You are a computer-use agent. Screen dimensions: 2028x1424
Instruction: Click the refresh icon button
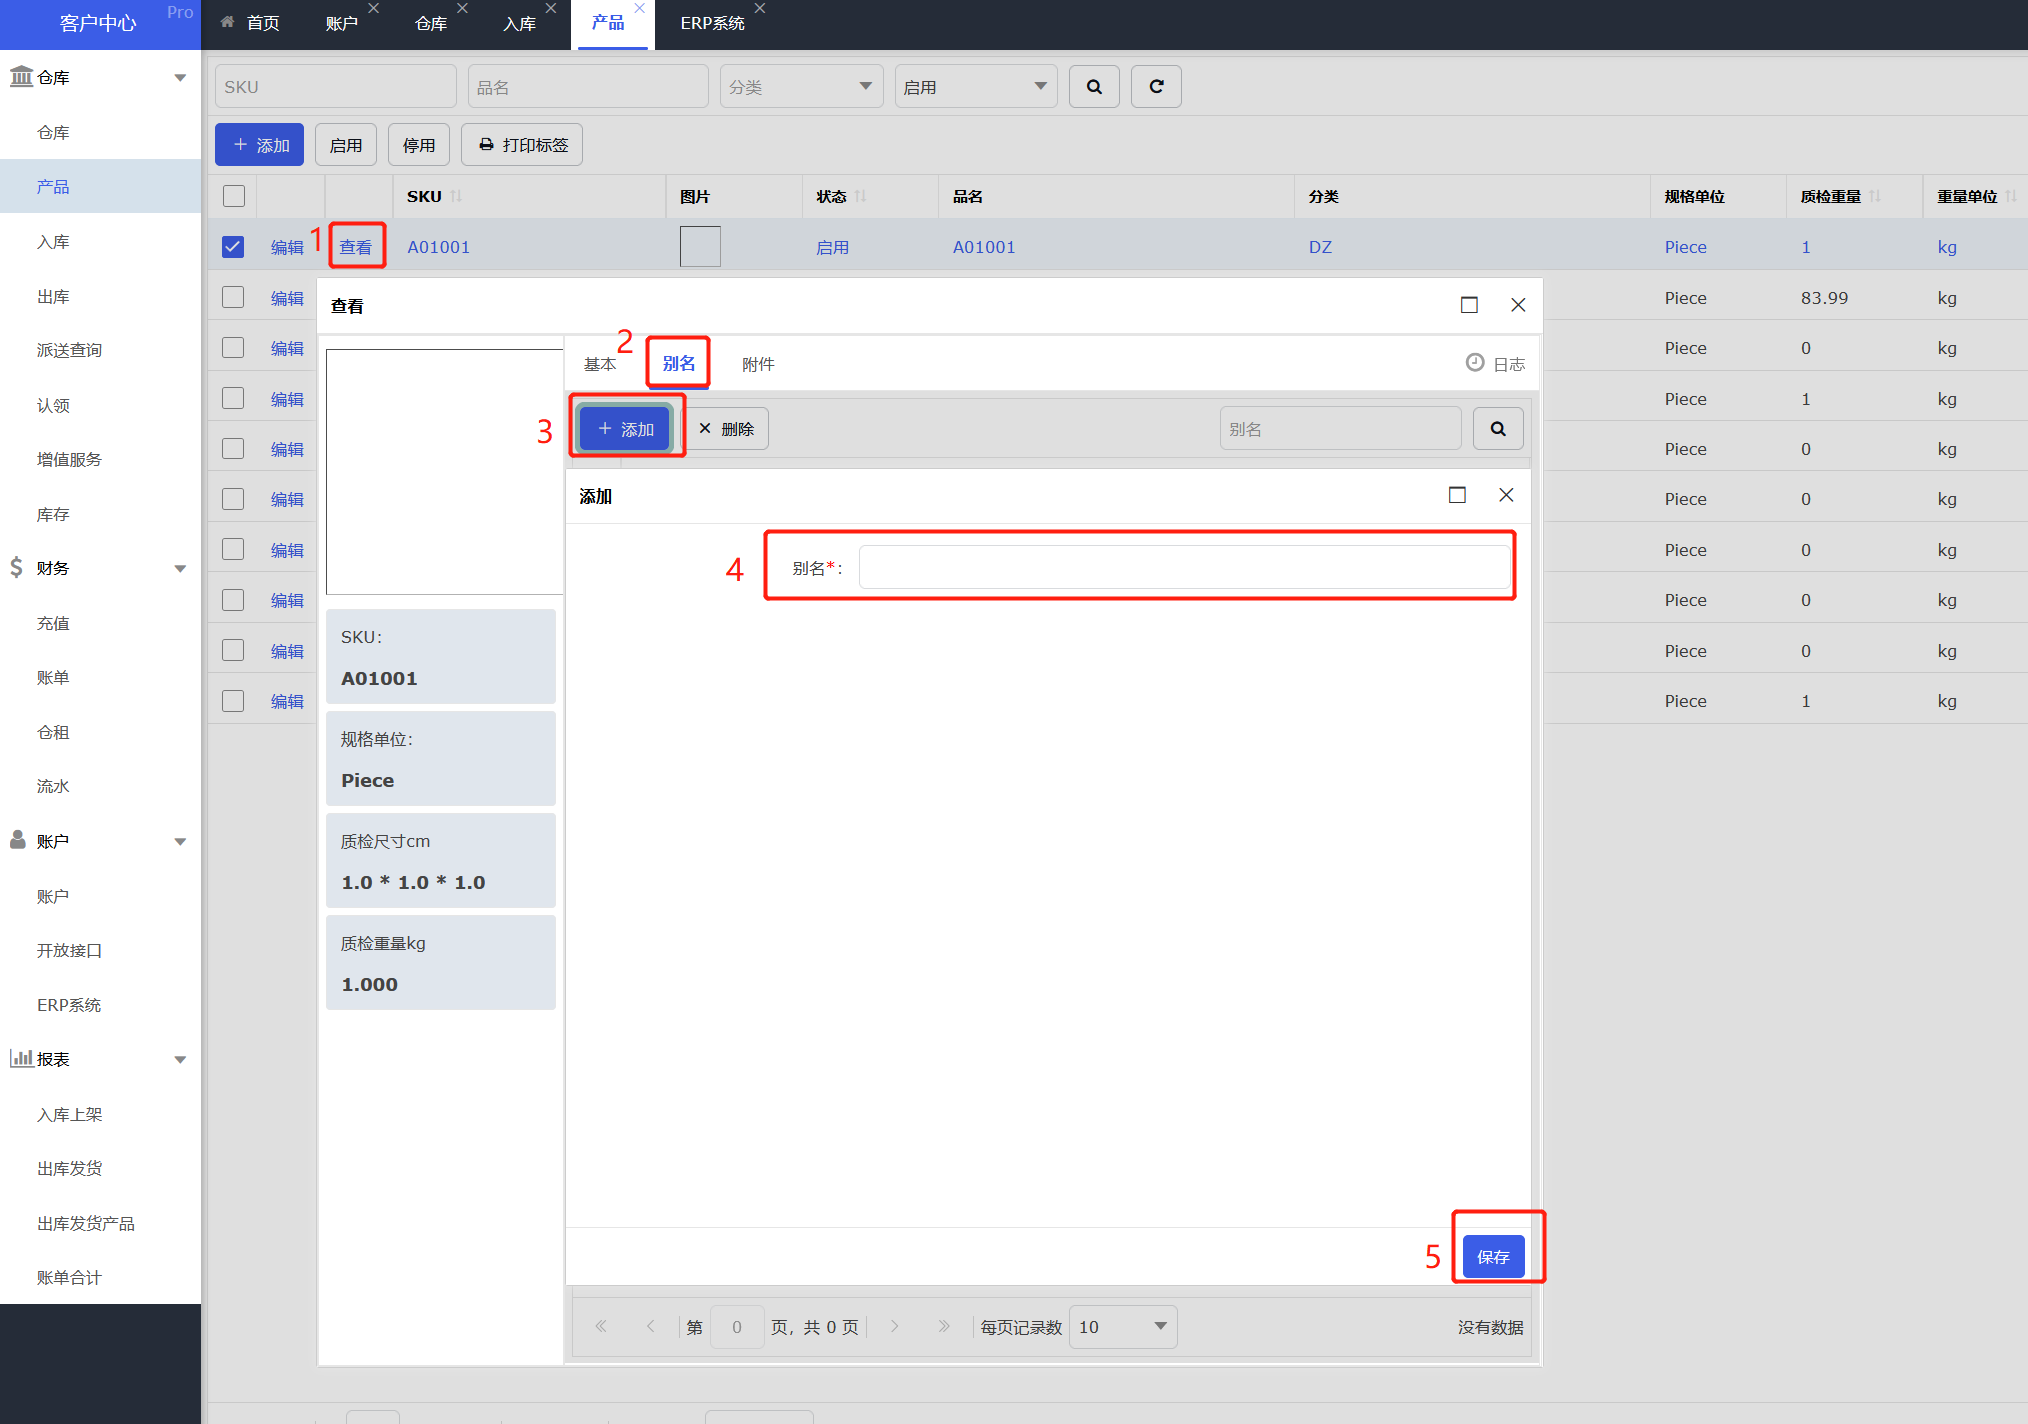tap(1156, 87)
